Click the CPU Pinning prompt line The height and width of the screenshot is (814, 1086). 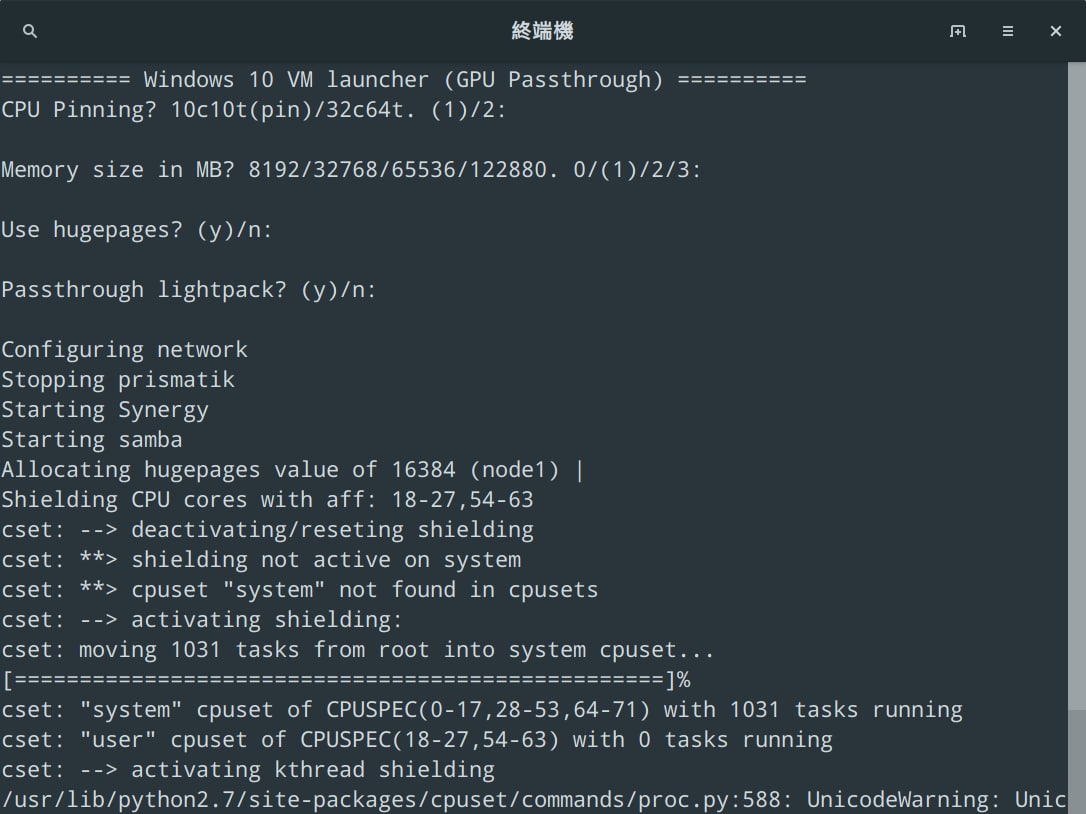pyautogui.click(x=253, y=109)
